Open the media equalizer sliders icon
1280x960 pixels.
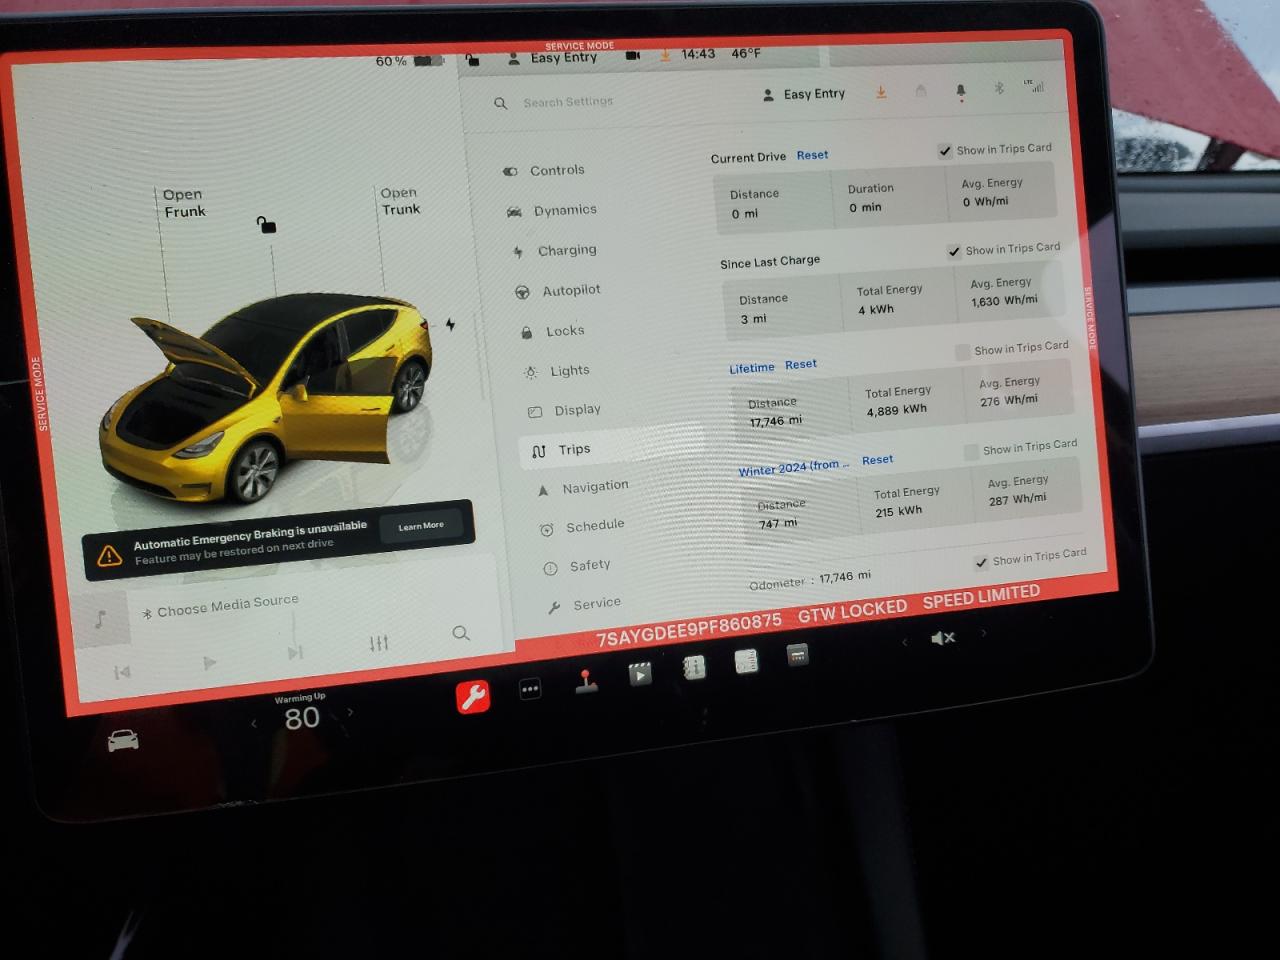click(378, 643)
